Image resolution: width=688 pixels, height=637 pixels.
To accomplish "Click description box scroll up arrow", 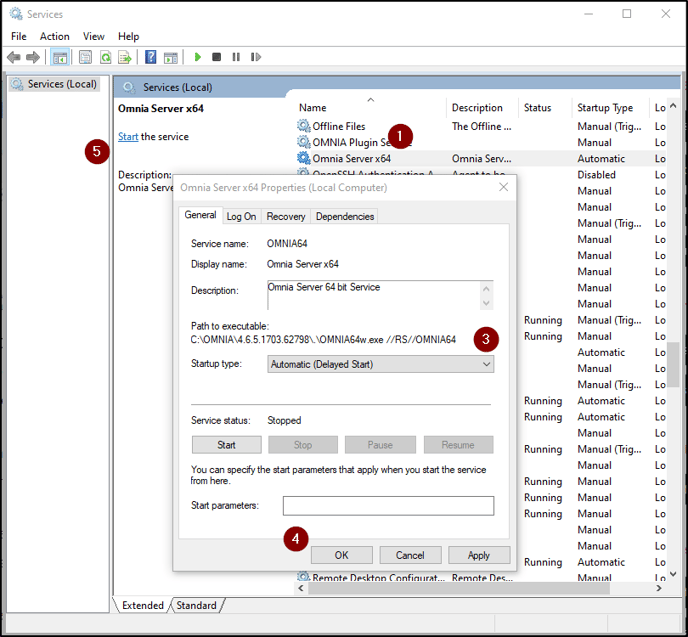I will point(486,289).
